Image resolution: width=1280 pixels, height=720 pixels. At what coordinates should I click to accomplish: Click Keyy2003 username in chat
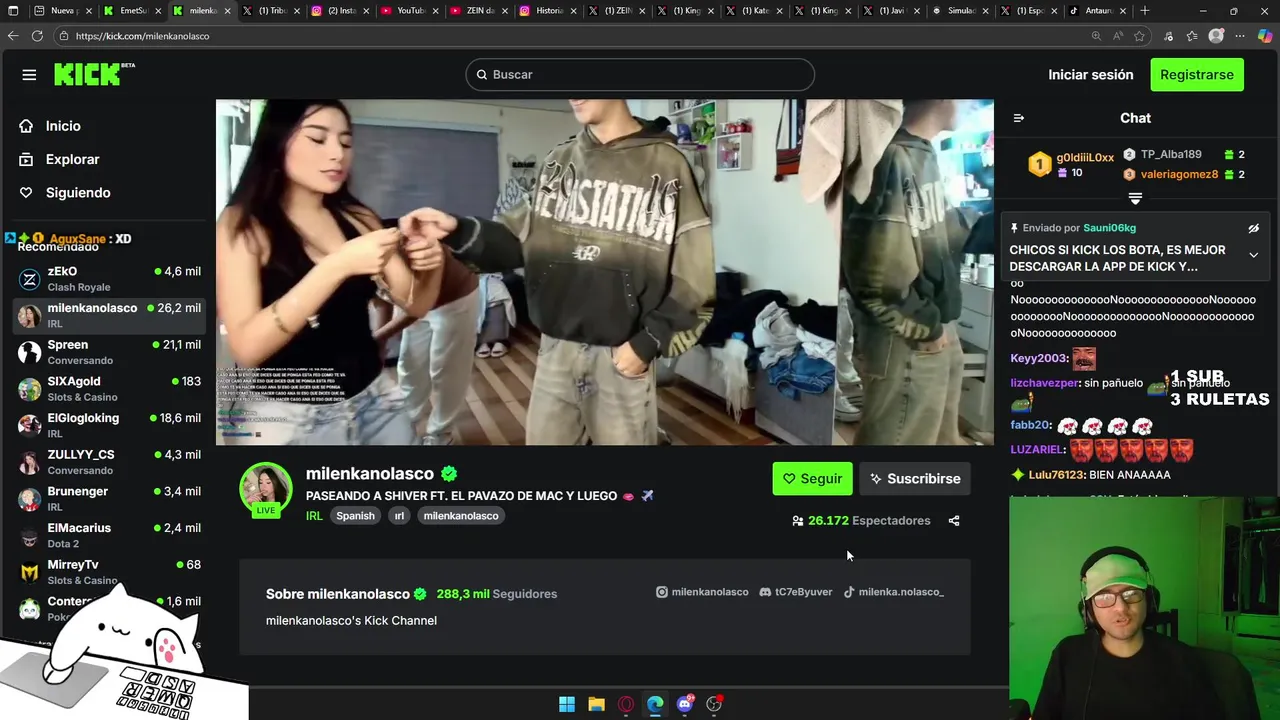(x=1039, y=358)
